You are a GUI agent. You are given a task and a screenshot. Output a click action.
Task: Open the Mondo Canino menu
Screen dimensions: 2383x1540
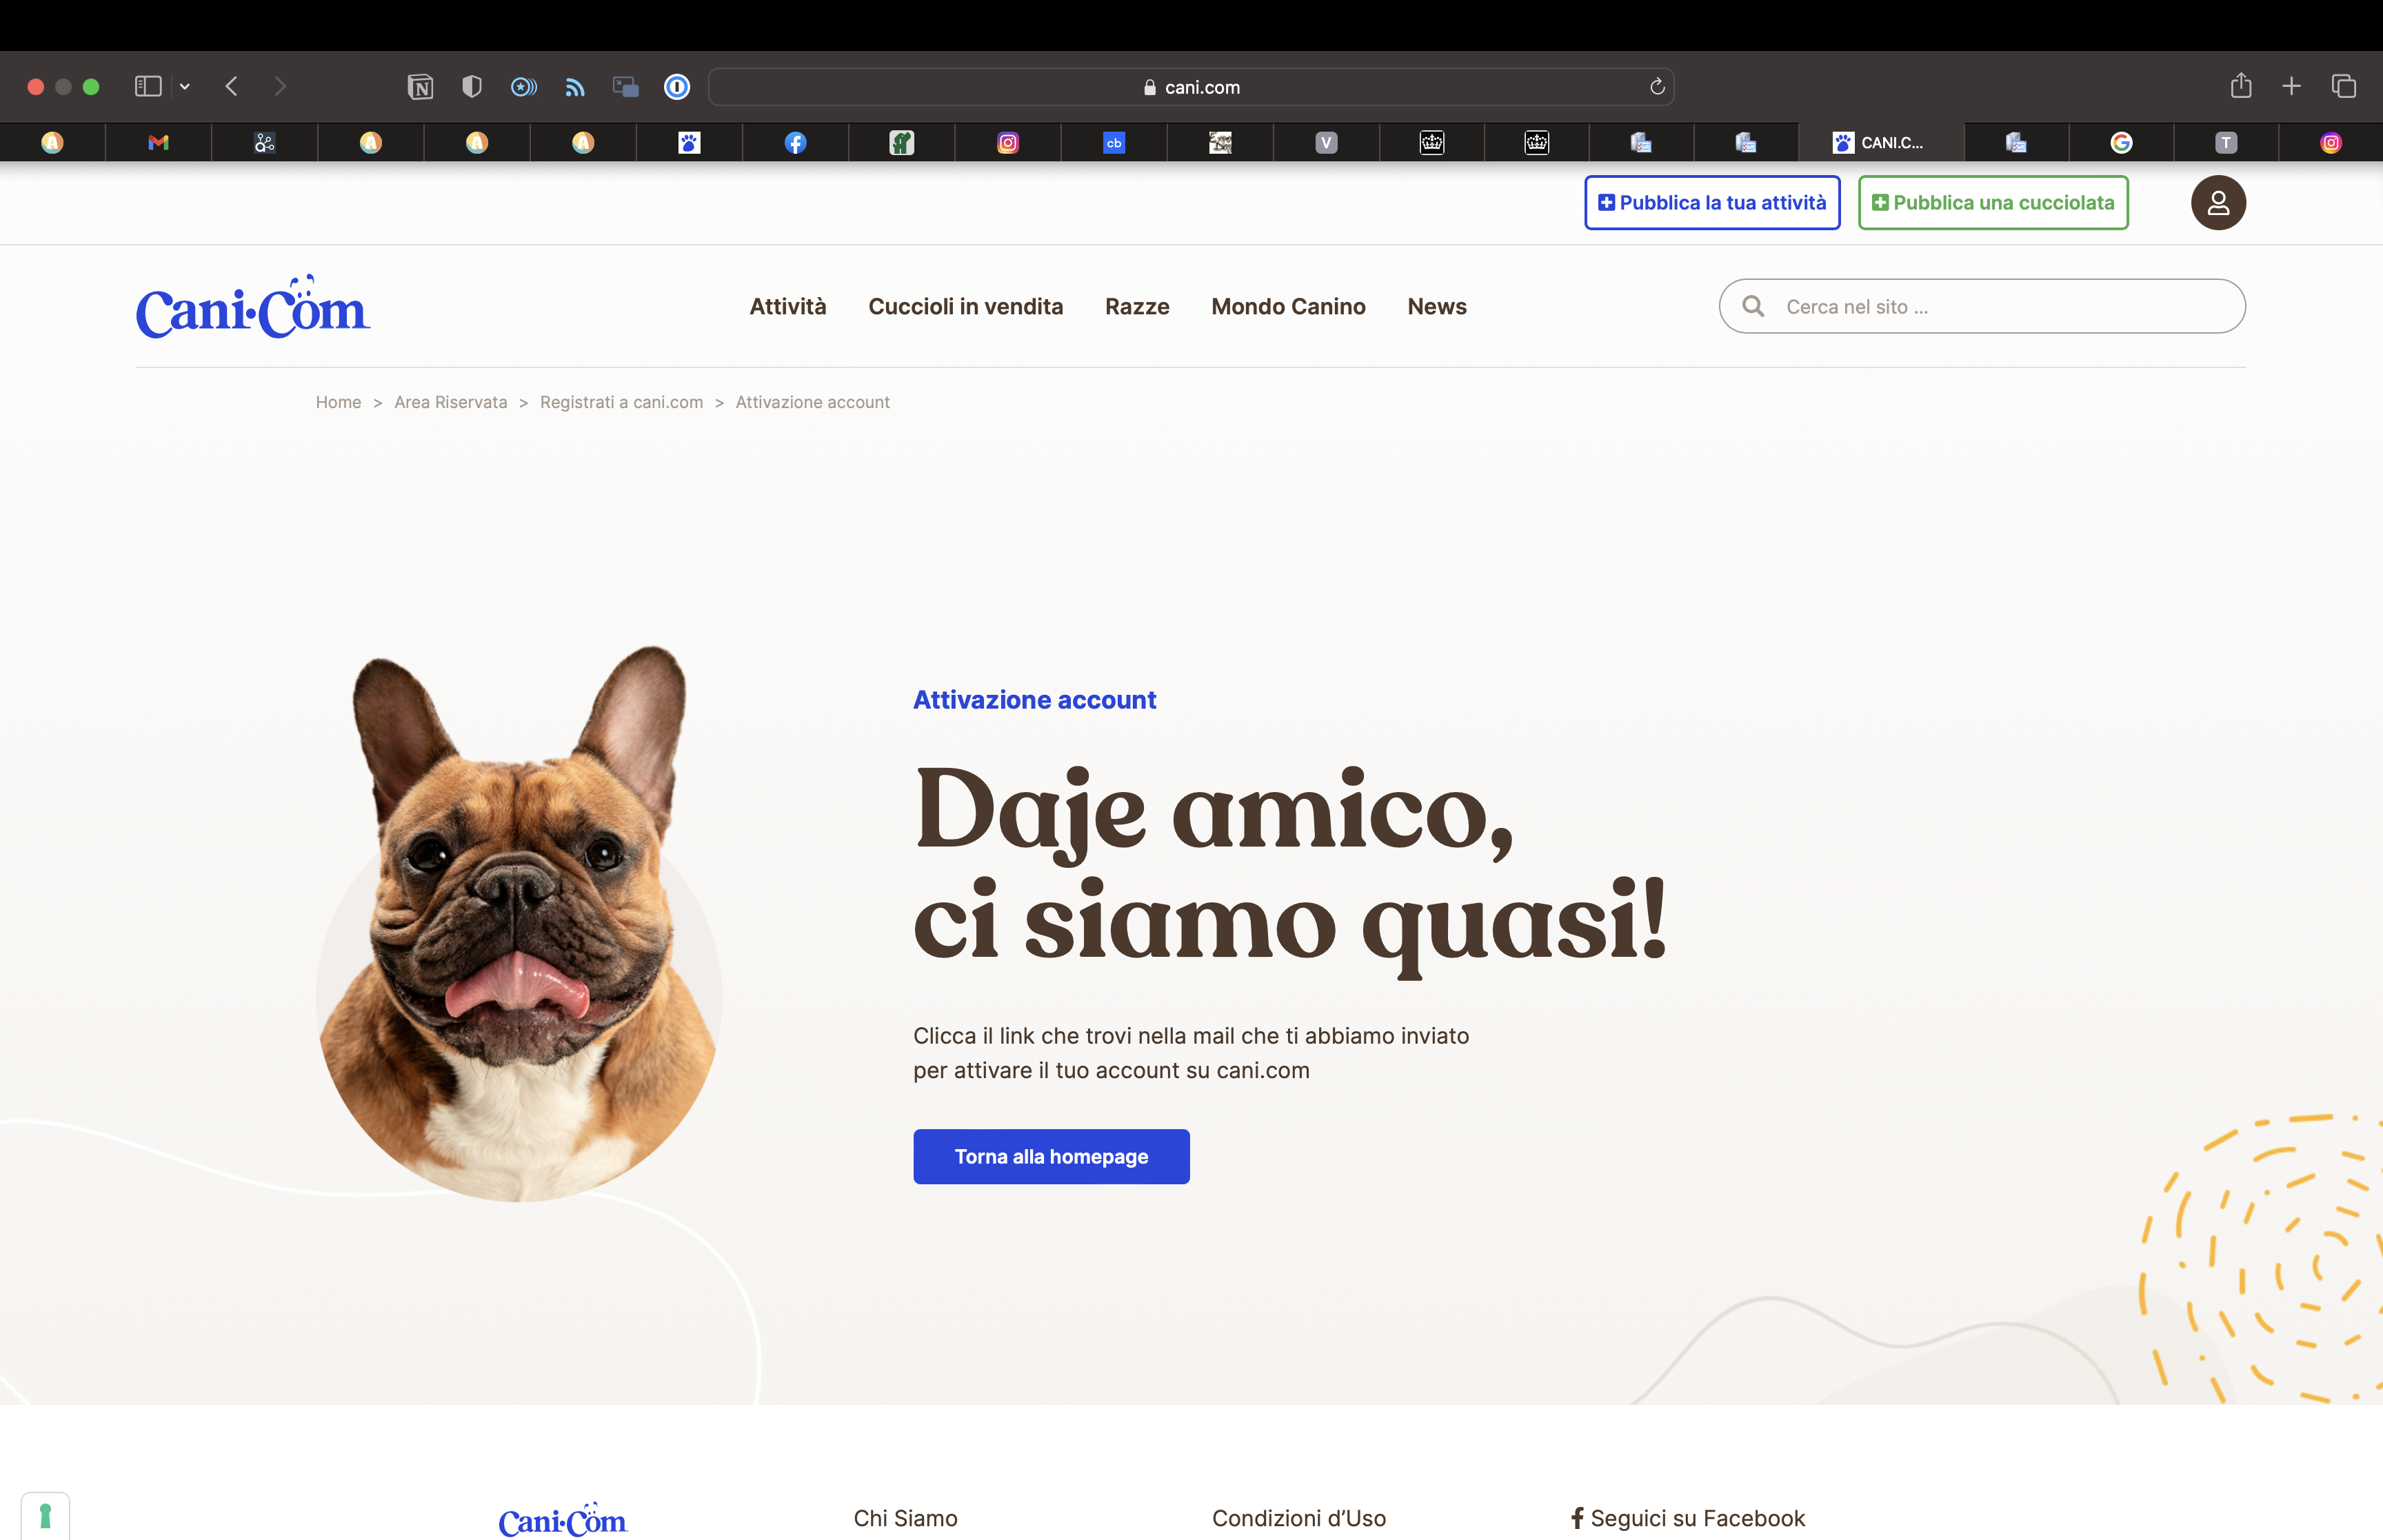click(x=1288, y=307)
